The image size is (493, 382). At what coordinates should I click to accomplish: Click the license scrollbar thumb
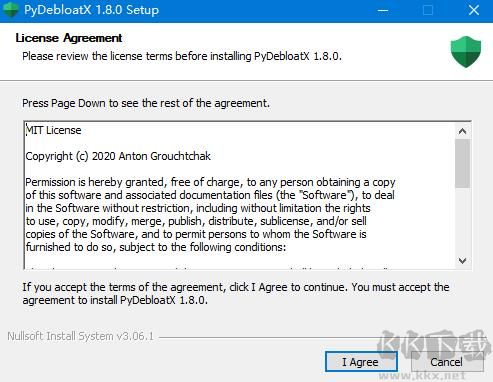coord(462,163)
